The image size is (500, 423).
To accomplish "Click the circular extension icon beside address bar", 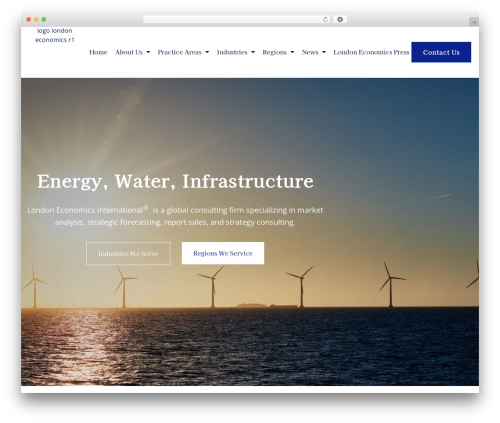I will tap(340, 19).
